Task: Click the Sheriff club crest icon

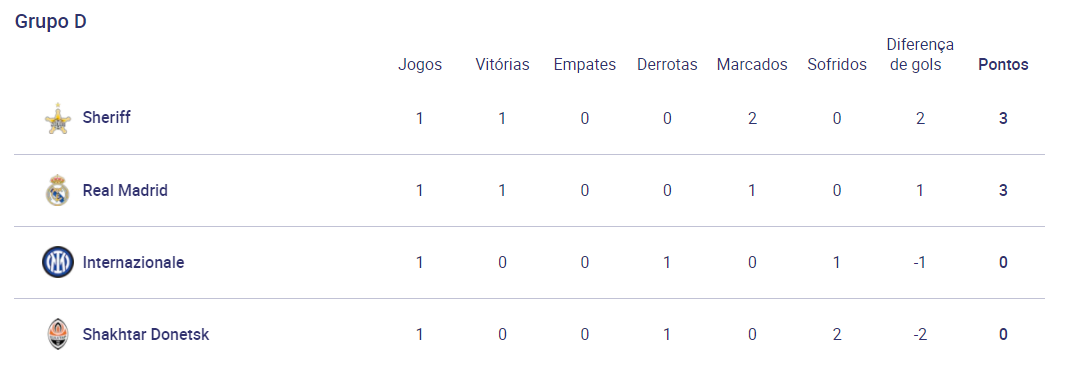Action: click(x=58, y=119)
